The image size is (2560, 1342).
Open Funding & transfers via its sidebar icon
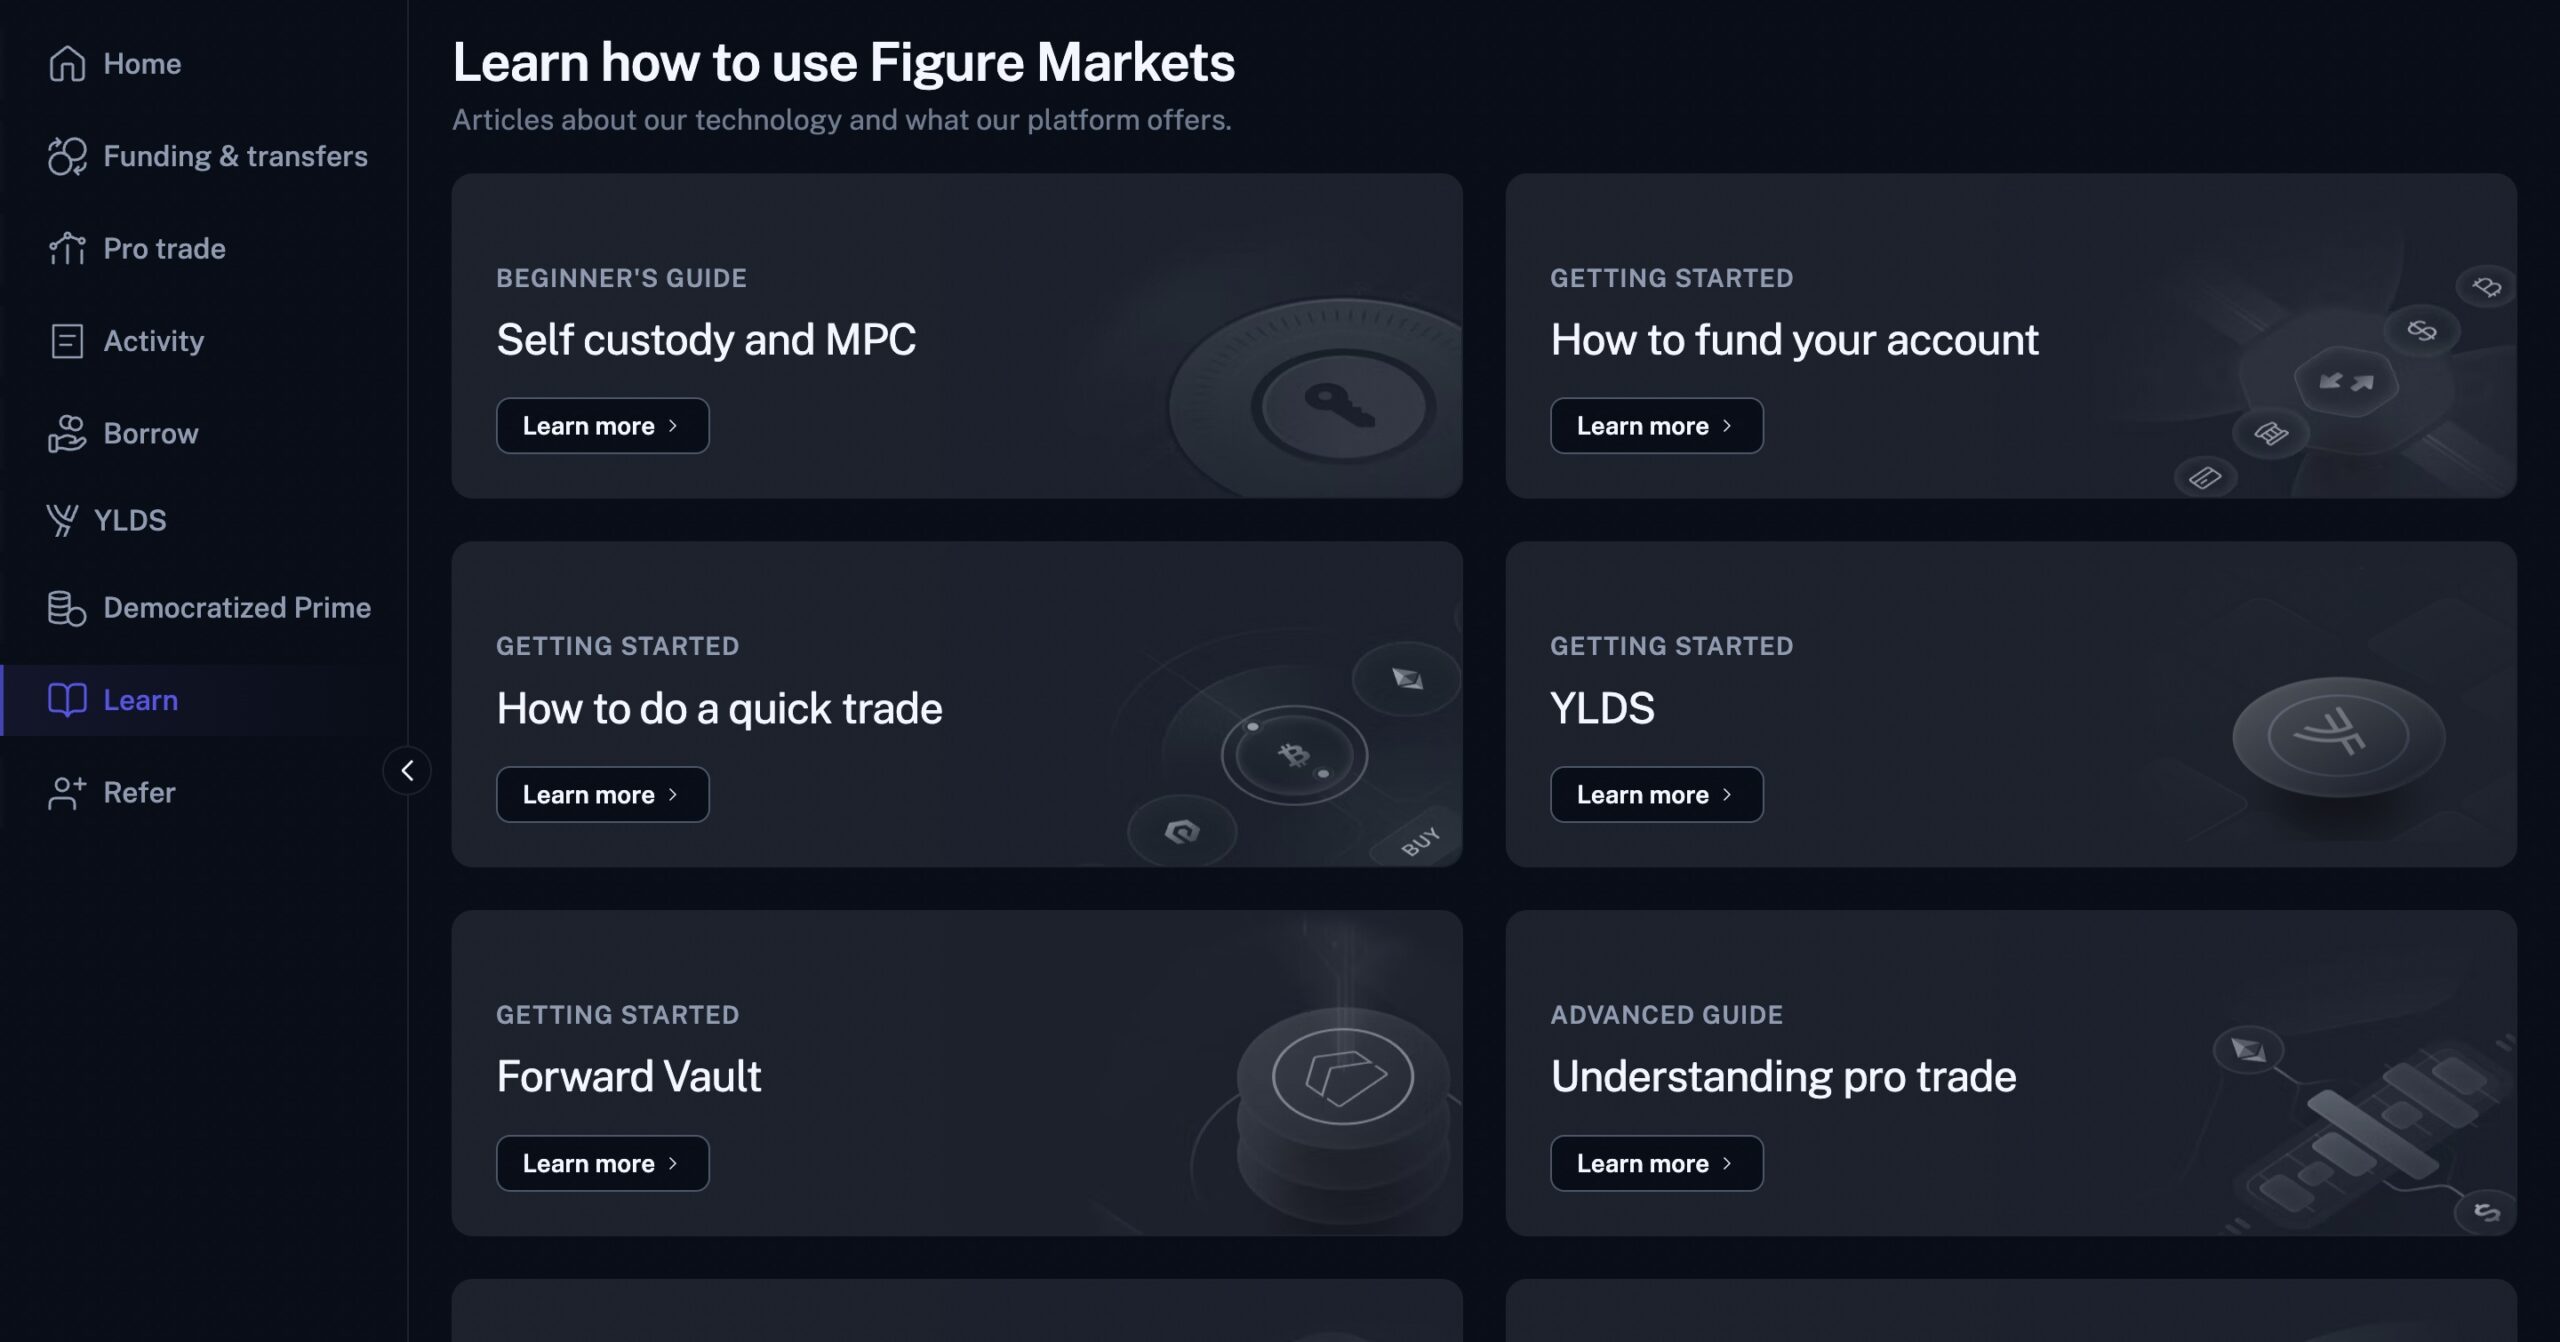[x=66, y=156]
